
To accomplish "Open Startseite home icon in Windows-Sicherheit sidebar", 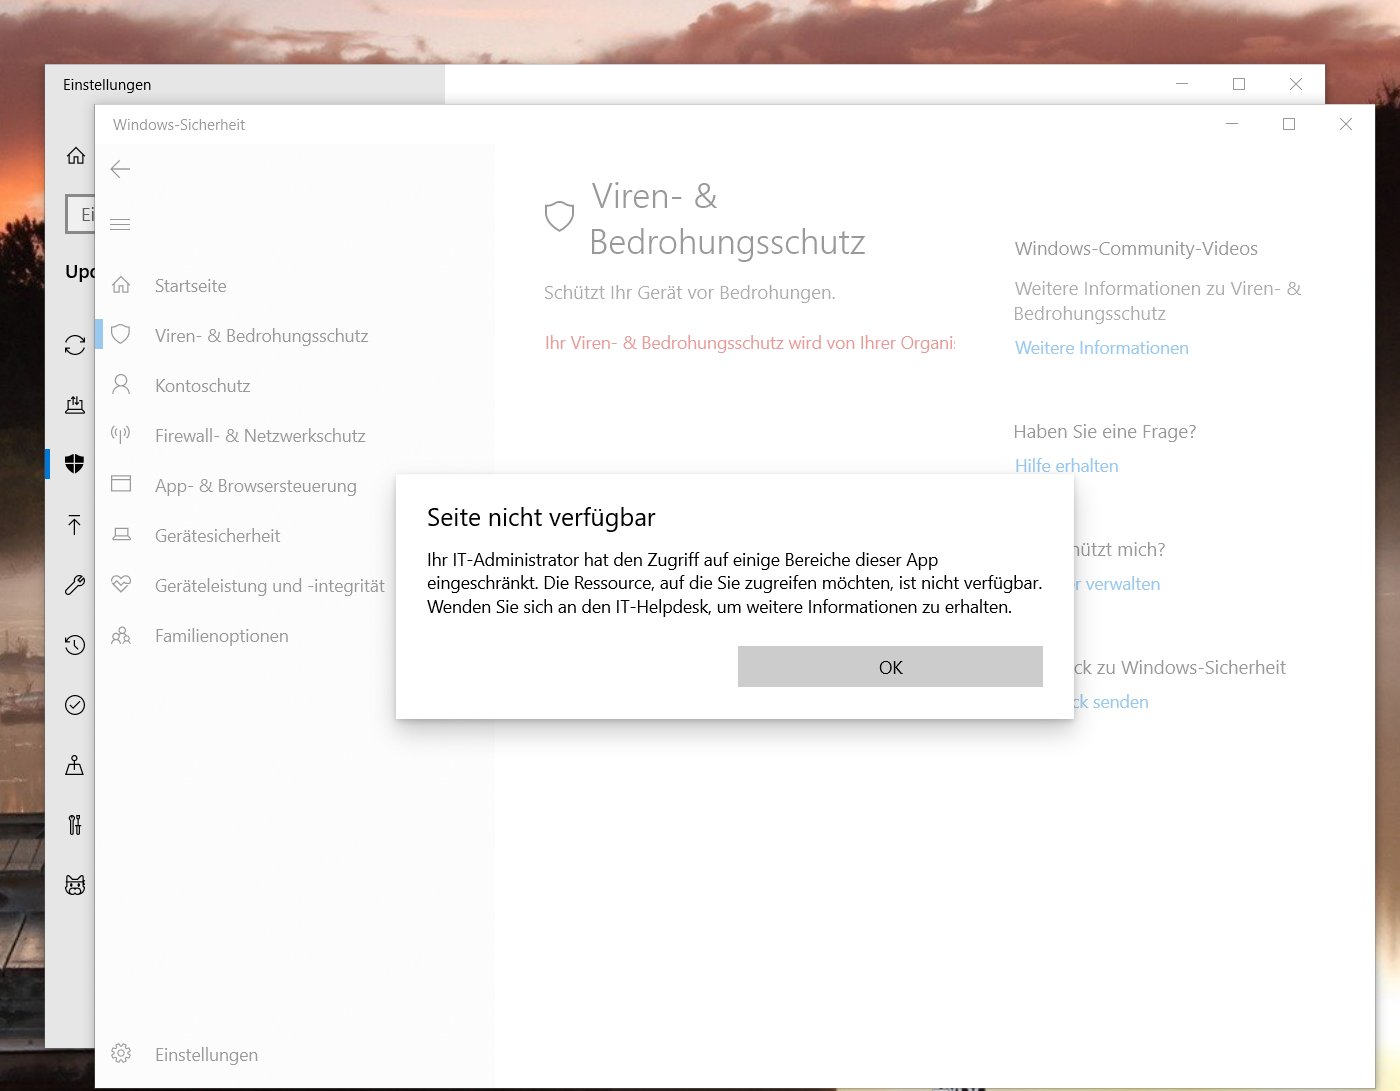I will pyautogui.click(x=121, y=285).
